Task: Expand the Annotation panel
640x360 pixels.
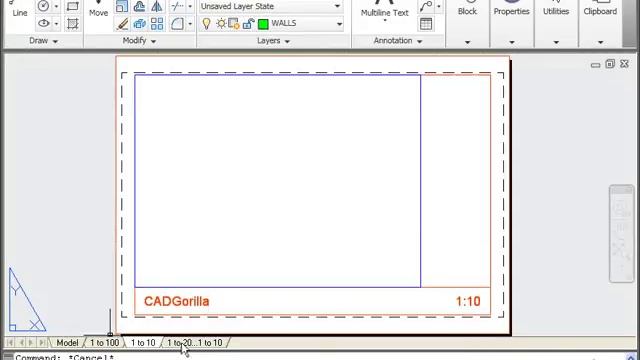Action: point(398,41)
